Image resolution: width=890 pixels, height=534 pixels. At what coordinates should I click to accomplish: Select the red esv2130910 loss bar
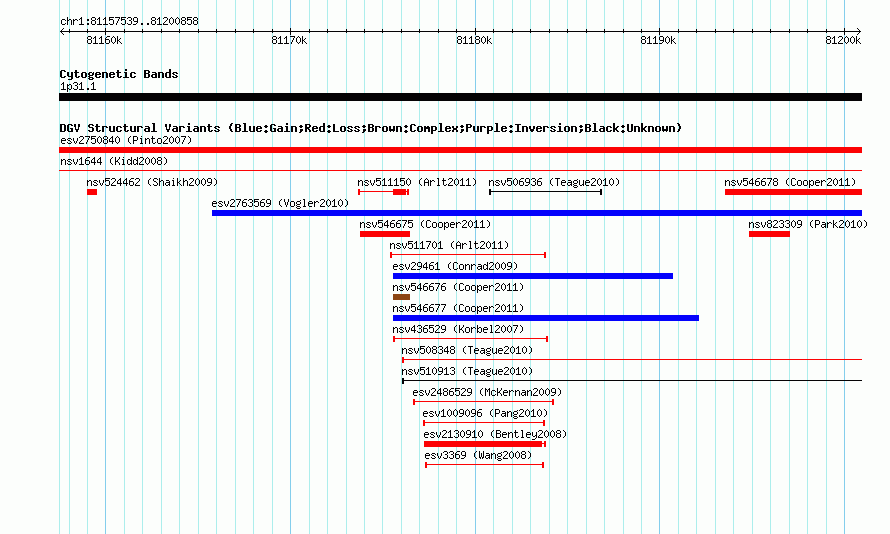click(485, 444)
